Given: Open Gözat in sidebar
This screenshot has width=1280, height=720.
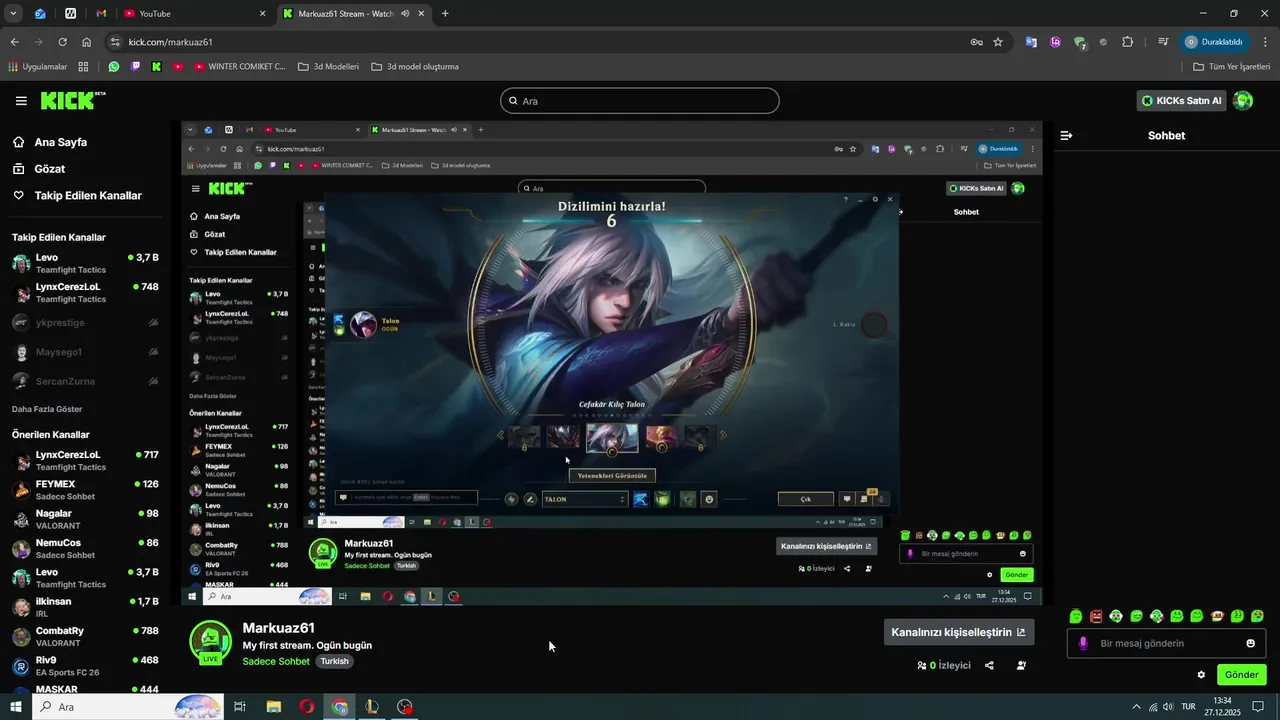Looking at the screenshot, I should [50, 169].
